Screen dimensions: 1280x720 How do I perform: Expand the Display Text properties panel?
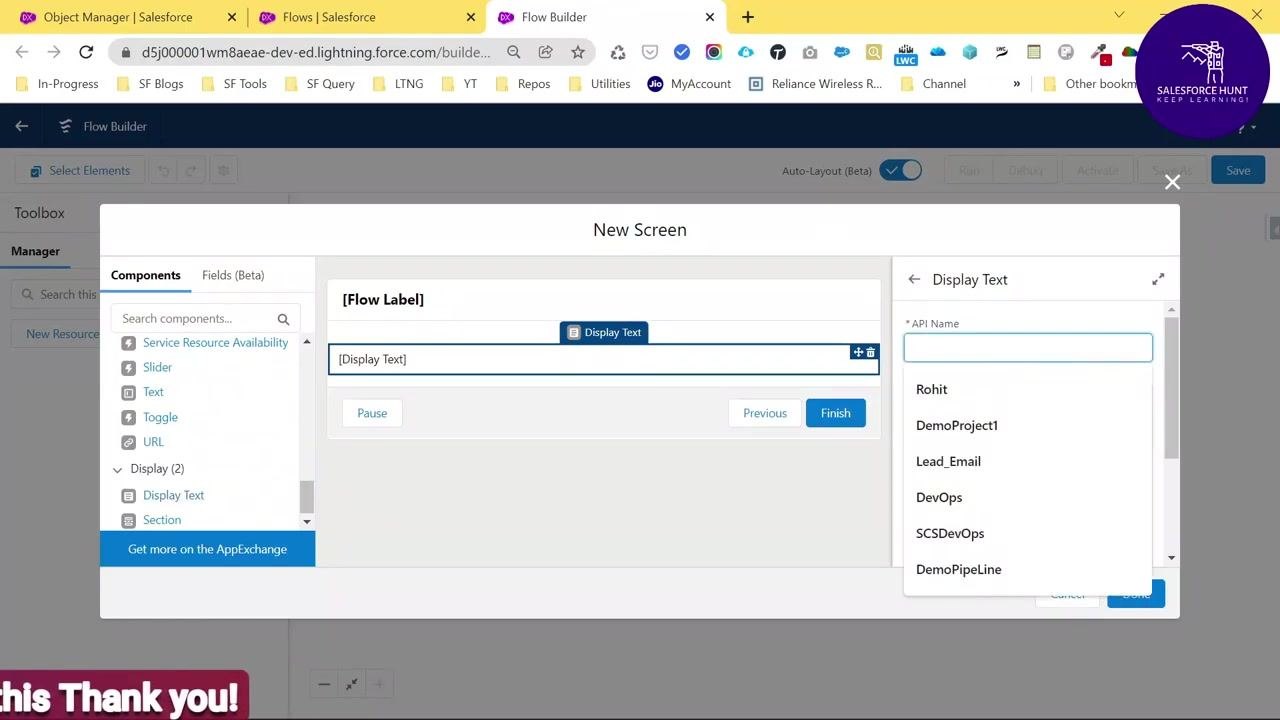point(1158,280)
